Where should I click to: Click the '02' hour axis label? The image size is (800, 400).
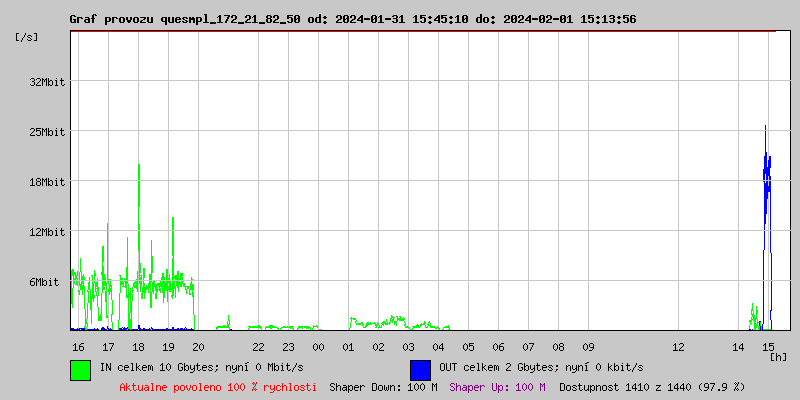click(x=379, y=347)
